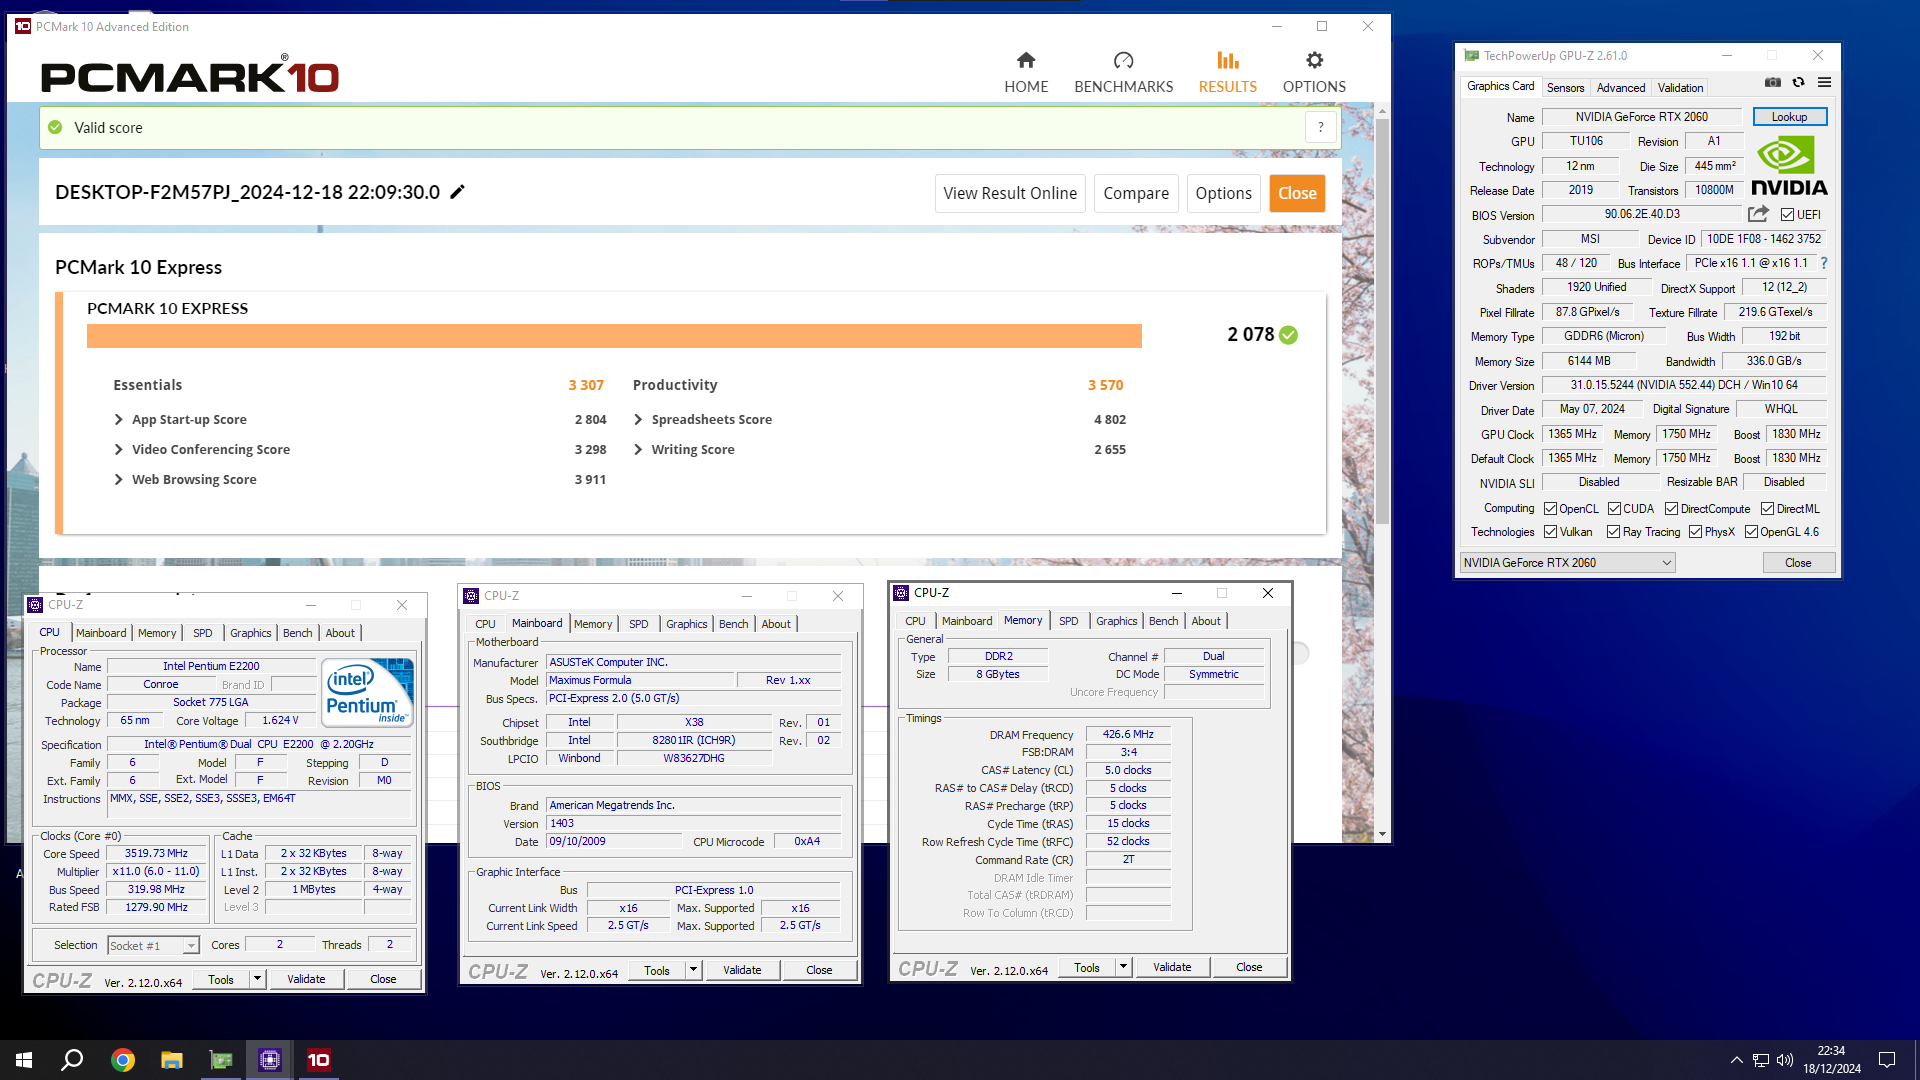Toggle CUDA checkbox

[x=1614, y=509]
